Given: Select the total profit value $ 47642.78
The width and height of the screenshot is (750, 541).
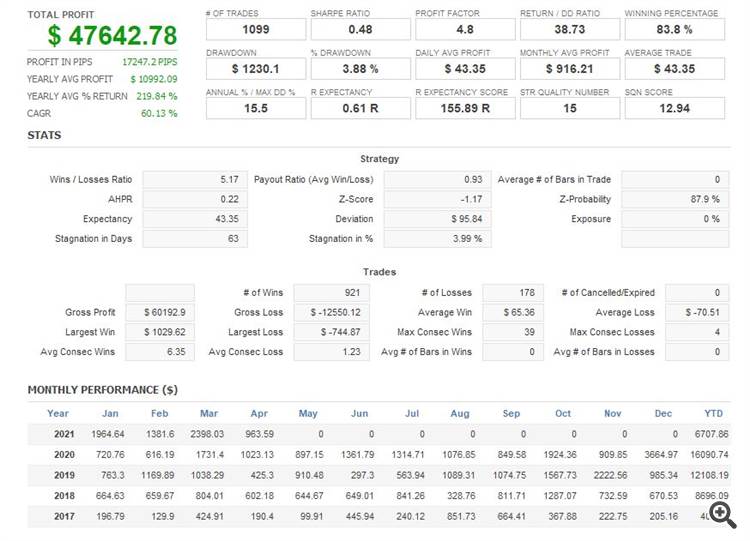Looking at the screenshot, I should coord(112,35).
